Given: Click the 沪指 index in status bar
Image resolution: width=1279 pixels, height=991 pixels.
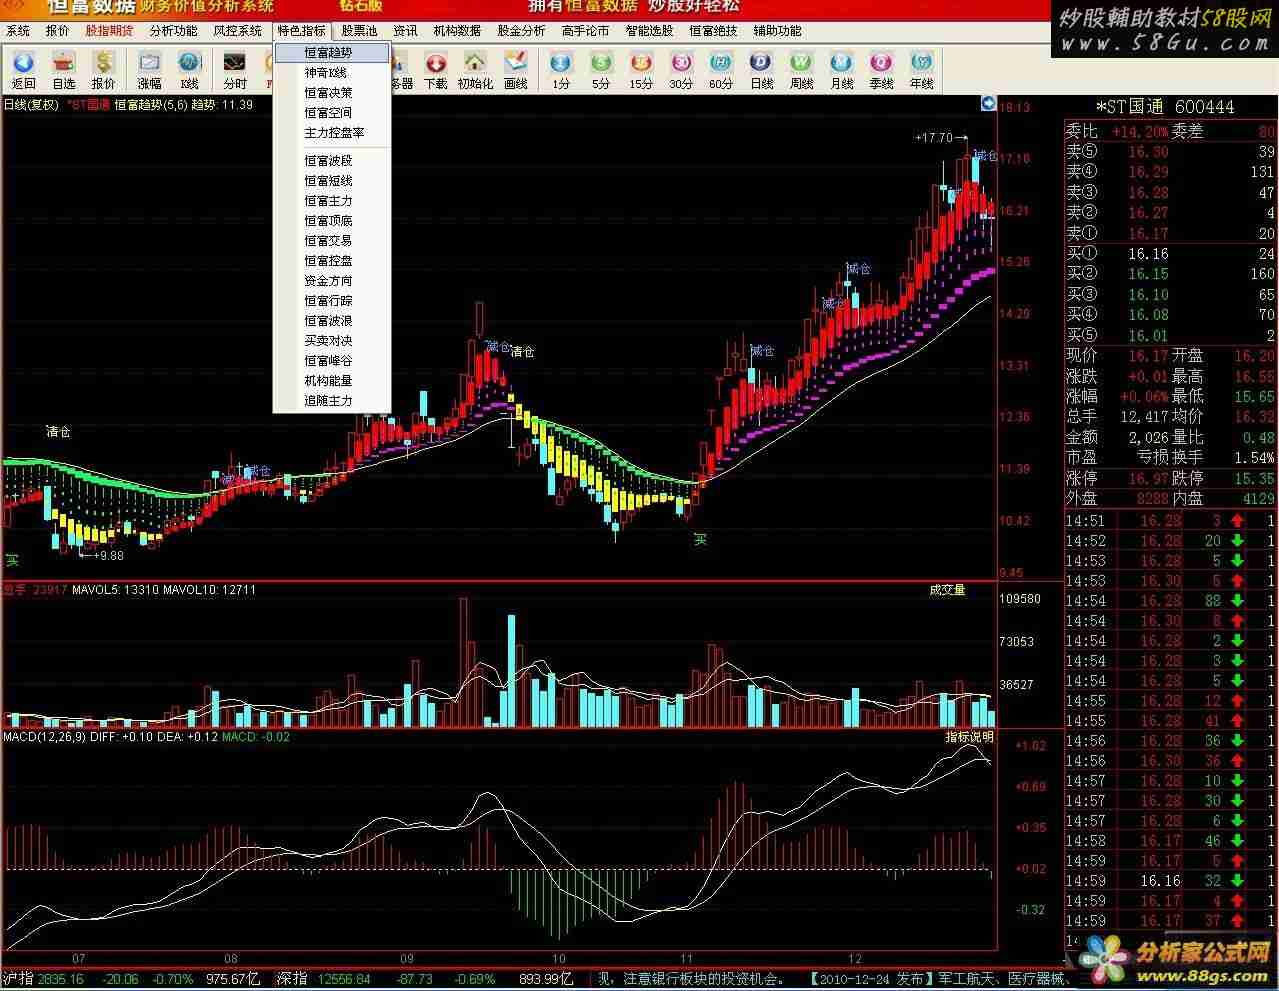Looking at the screenshot, I should point(17,979).
